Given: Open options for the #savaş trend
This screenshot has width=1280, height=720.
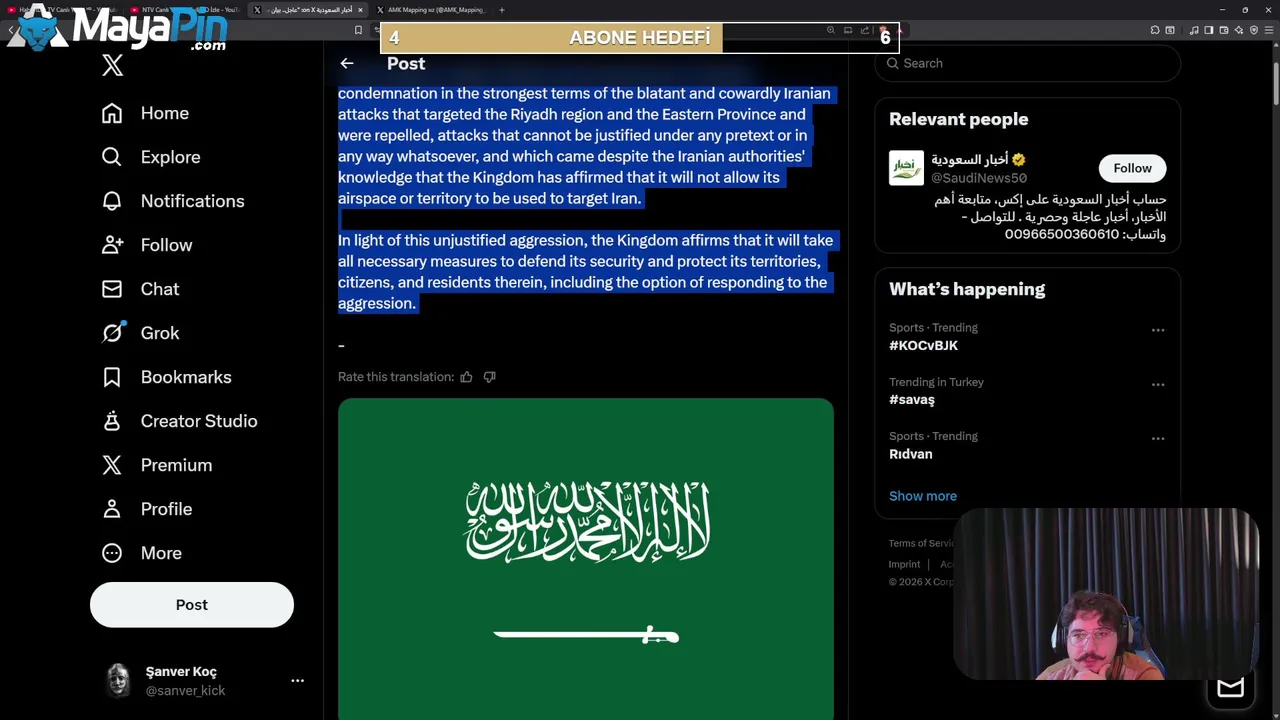Looking at the screenshot, I should tap(1158, 384).
